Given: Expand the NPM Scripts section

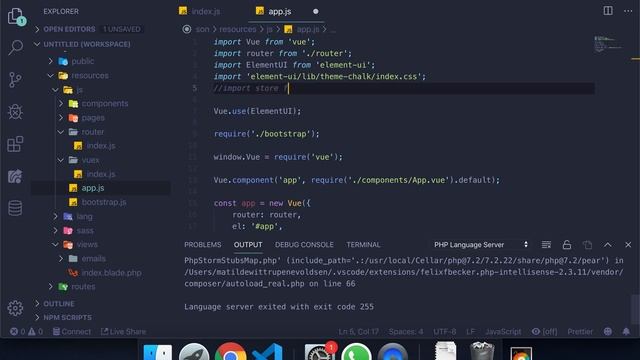Looking at the screenshot, I should click(x=67, y=317).
